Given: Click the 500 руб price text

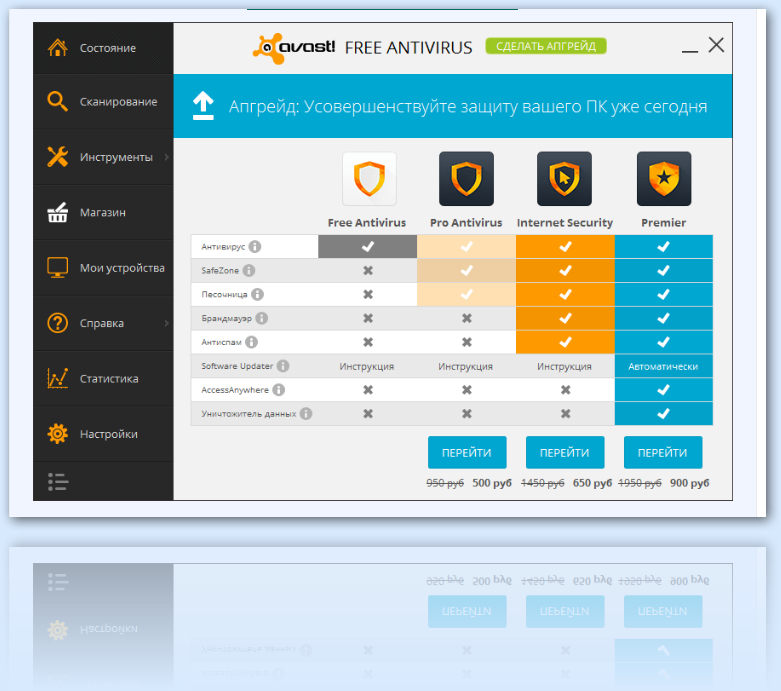Looking at the screenshot, I should (x=492, y=483).
